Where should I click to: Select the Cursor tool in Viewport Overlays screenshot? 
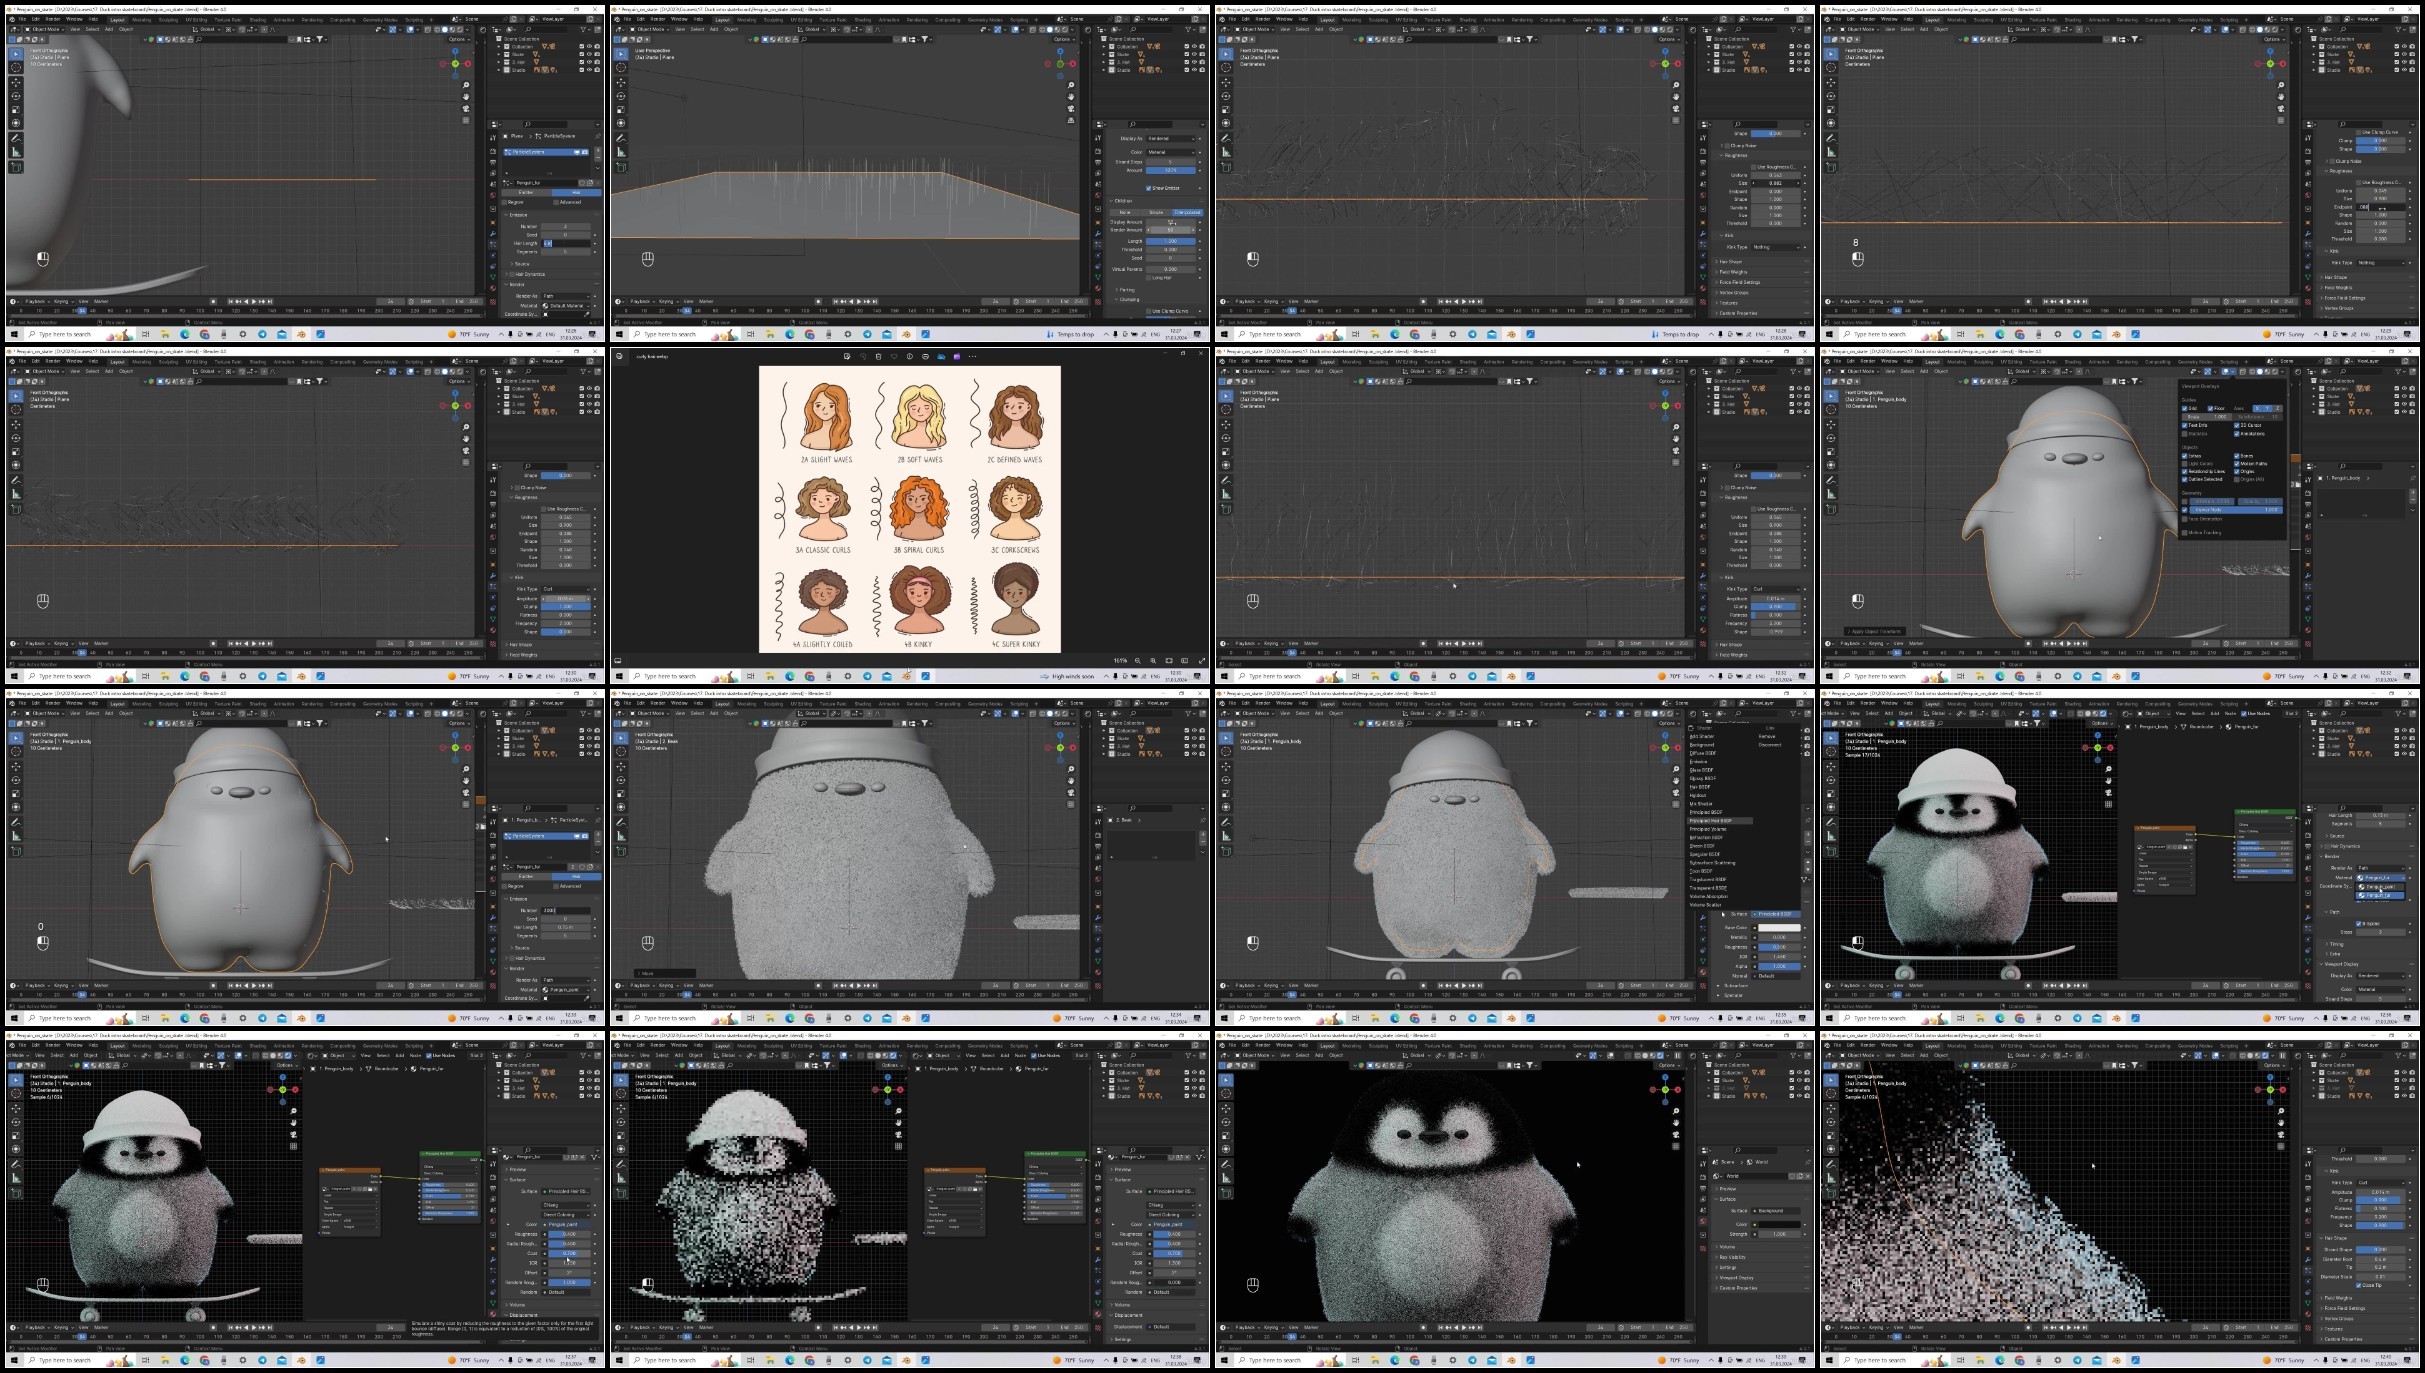coord(1831,409)
